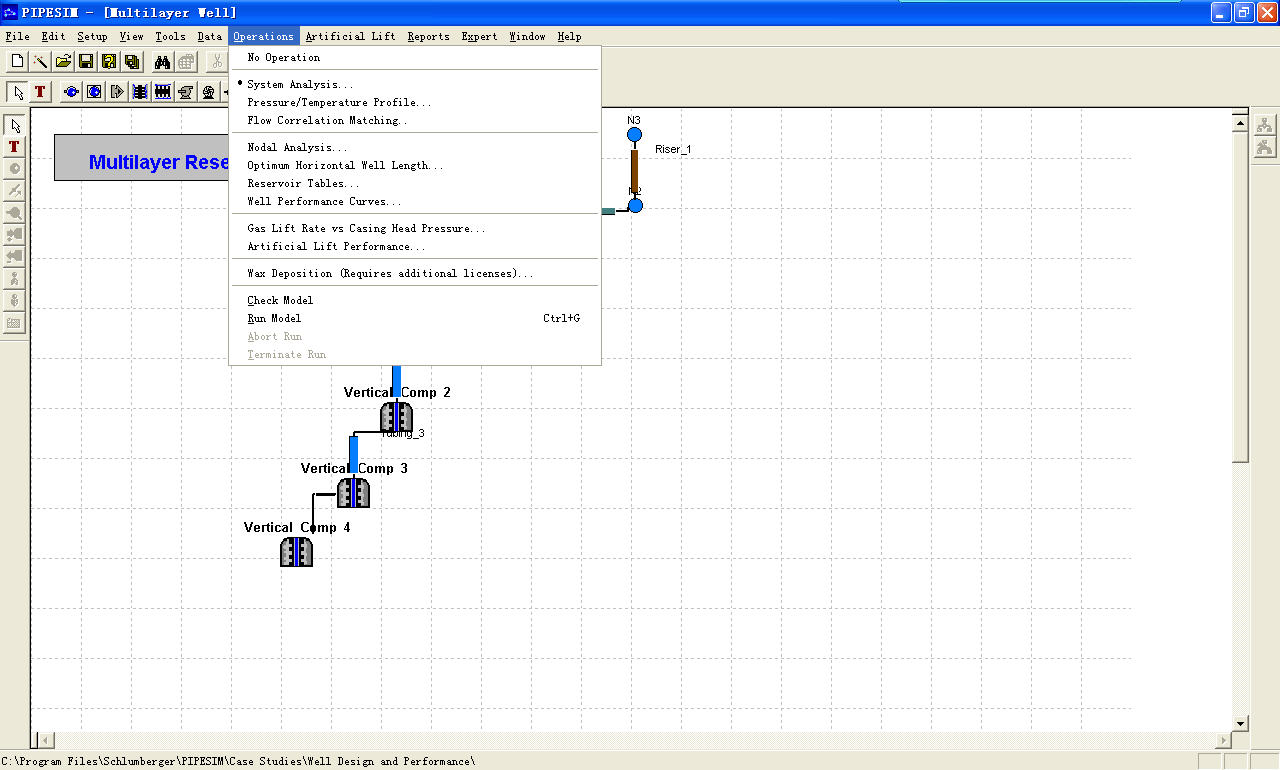Open the Artificial Lift menu
The image size is (1280, 770).
tap(350, 37)
